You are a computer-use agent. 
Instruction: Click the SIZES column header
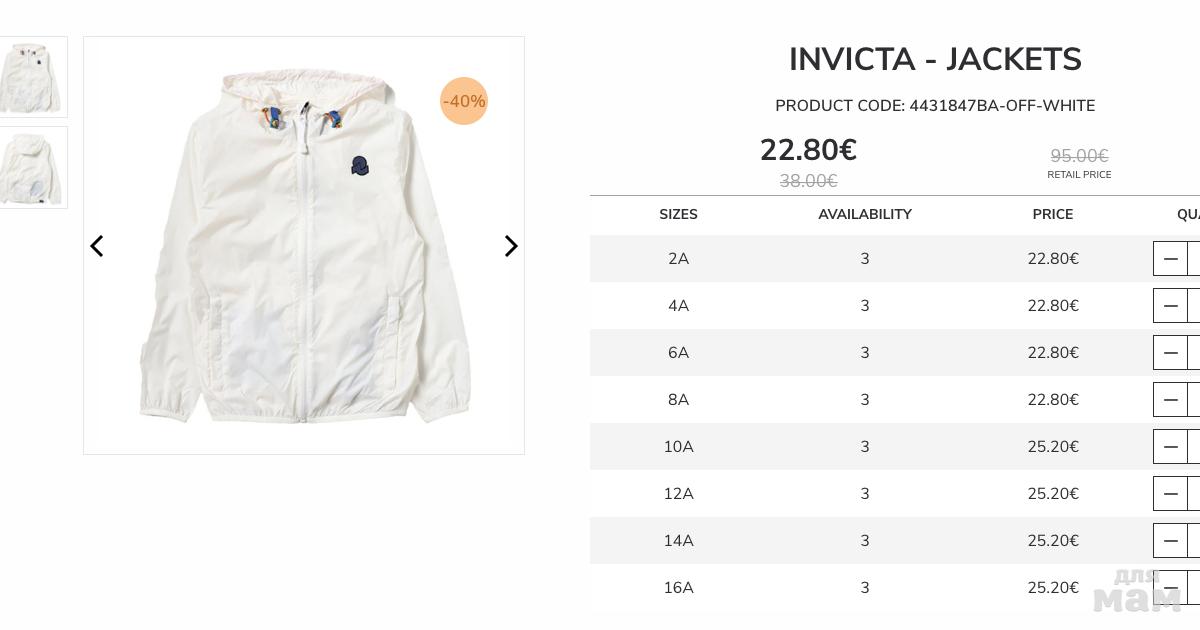(678, 214)
